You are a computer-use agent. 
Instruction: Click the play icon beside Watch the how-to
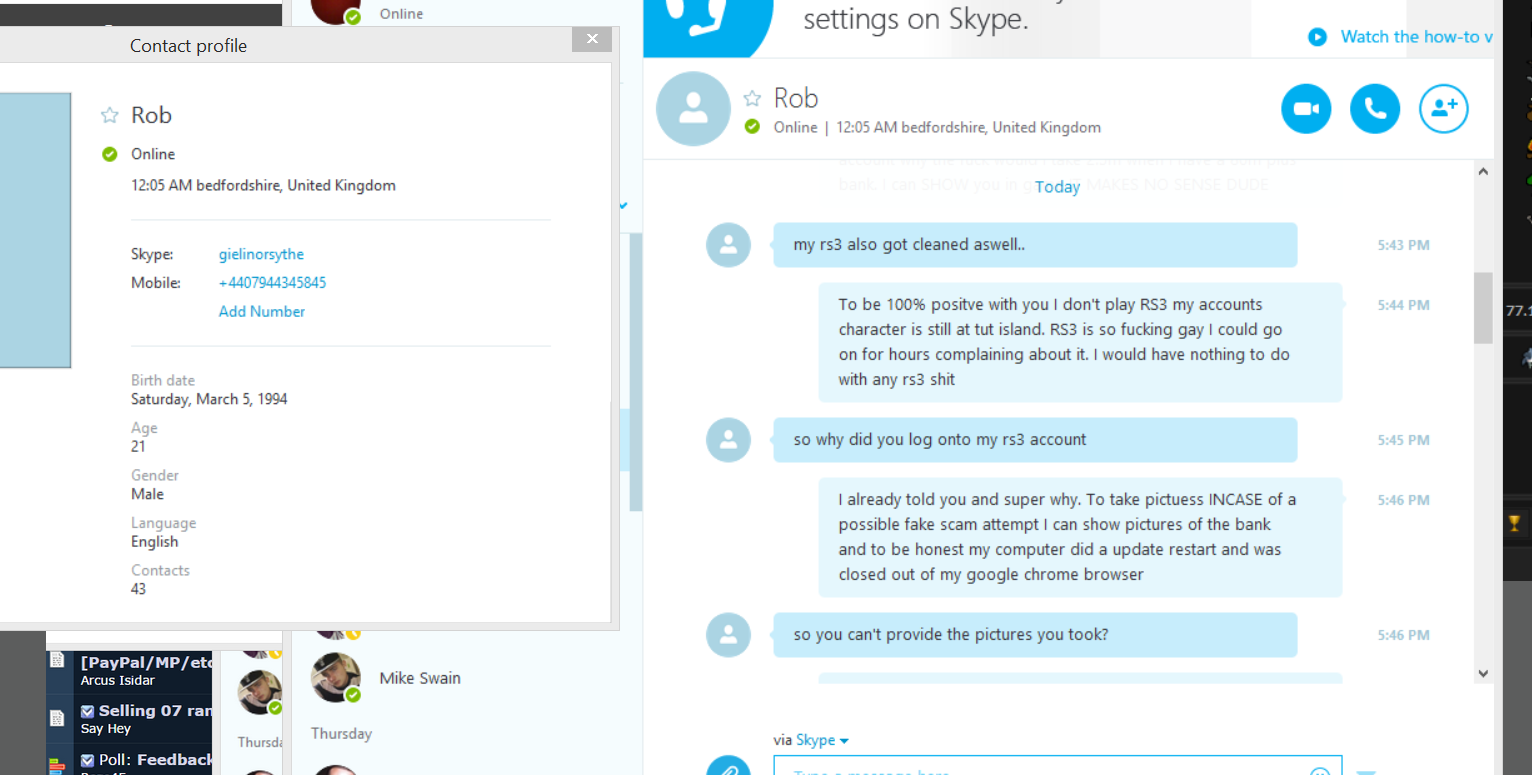pos(1318,37)
